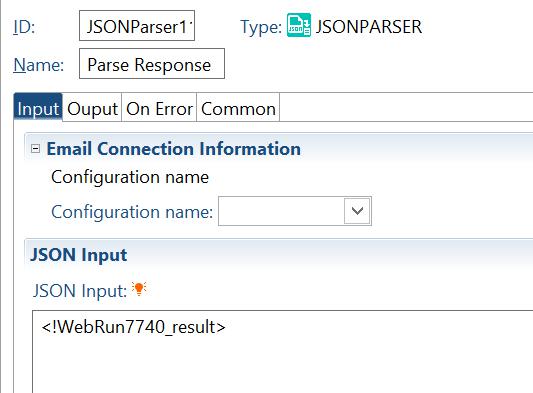Click the WebRun7740_result variable text
533x393 pixels.
point(133,327)
